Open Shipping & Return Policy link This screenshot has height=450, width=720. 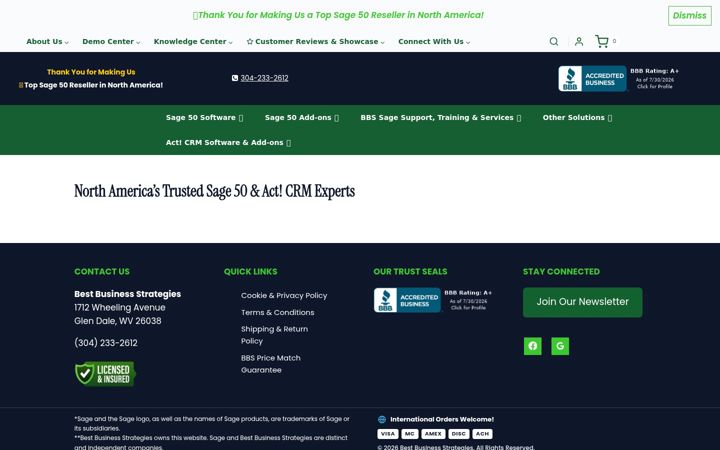click(x=275, y=335)
